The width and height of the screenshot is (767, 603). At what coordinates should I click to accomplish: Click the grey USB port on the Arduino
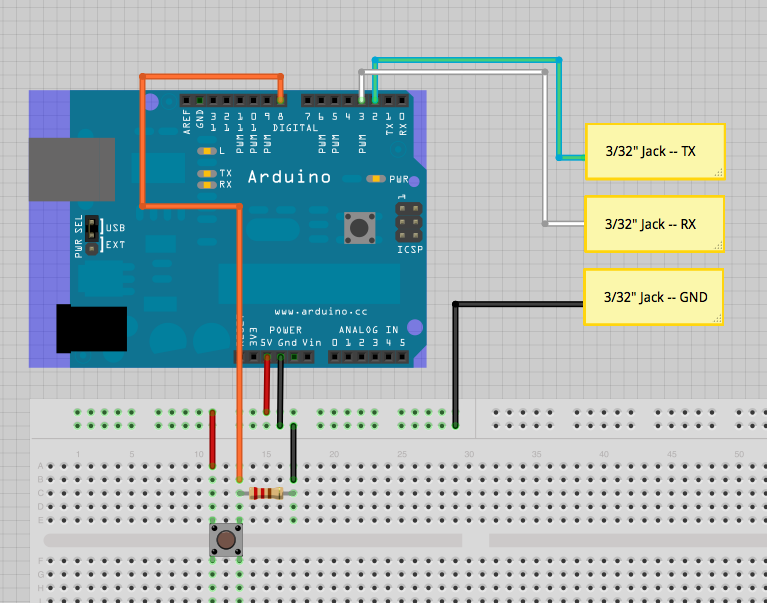pos(72,169)
